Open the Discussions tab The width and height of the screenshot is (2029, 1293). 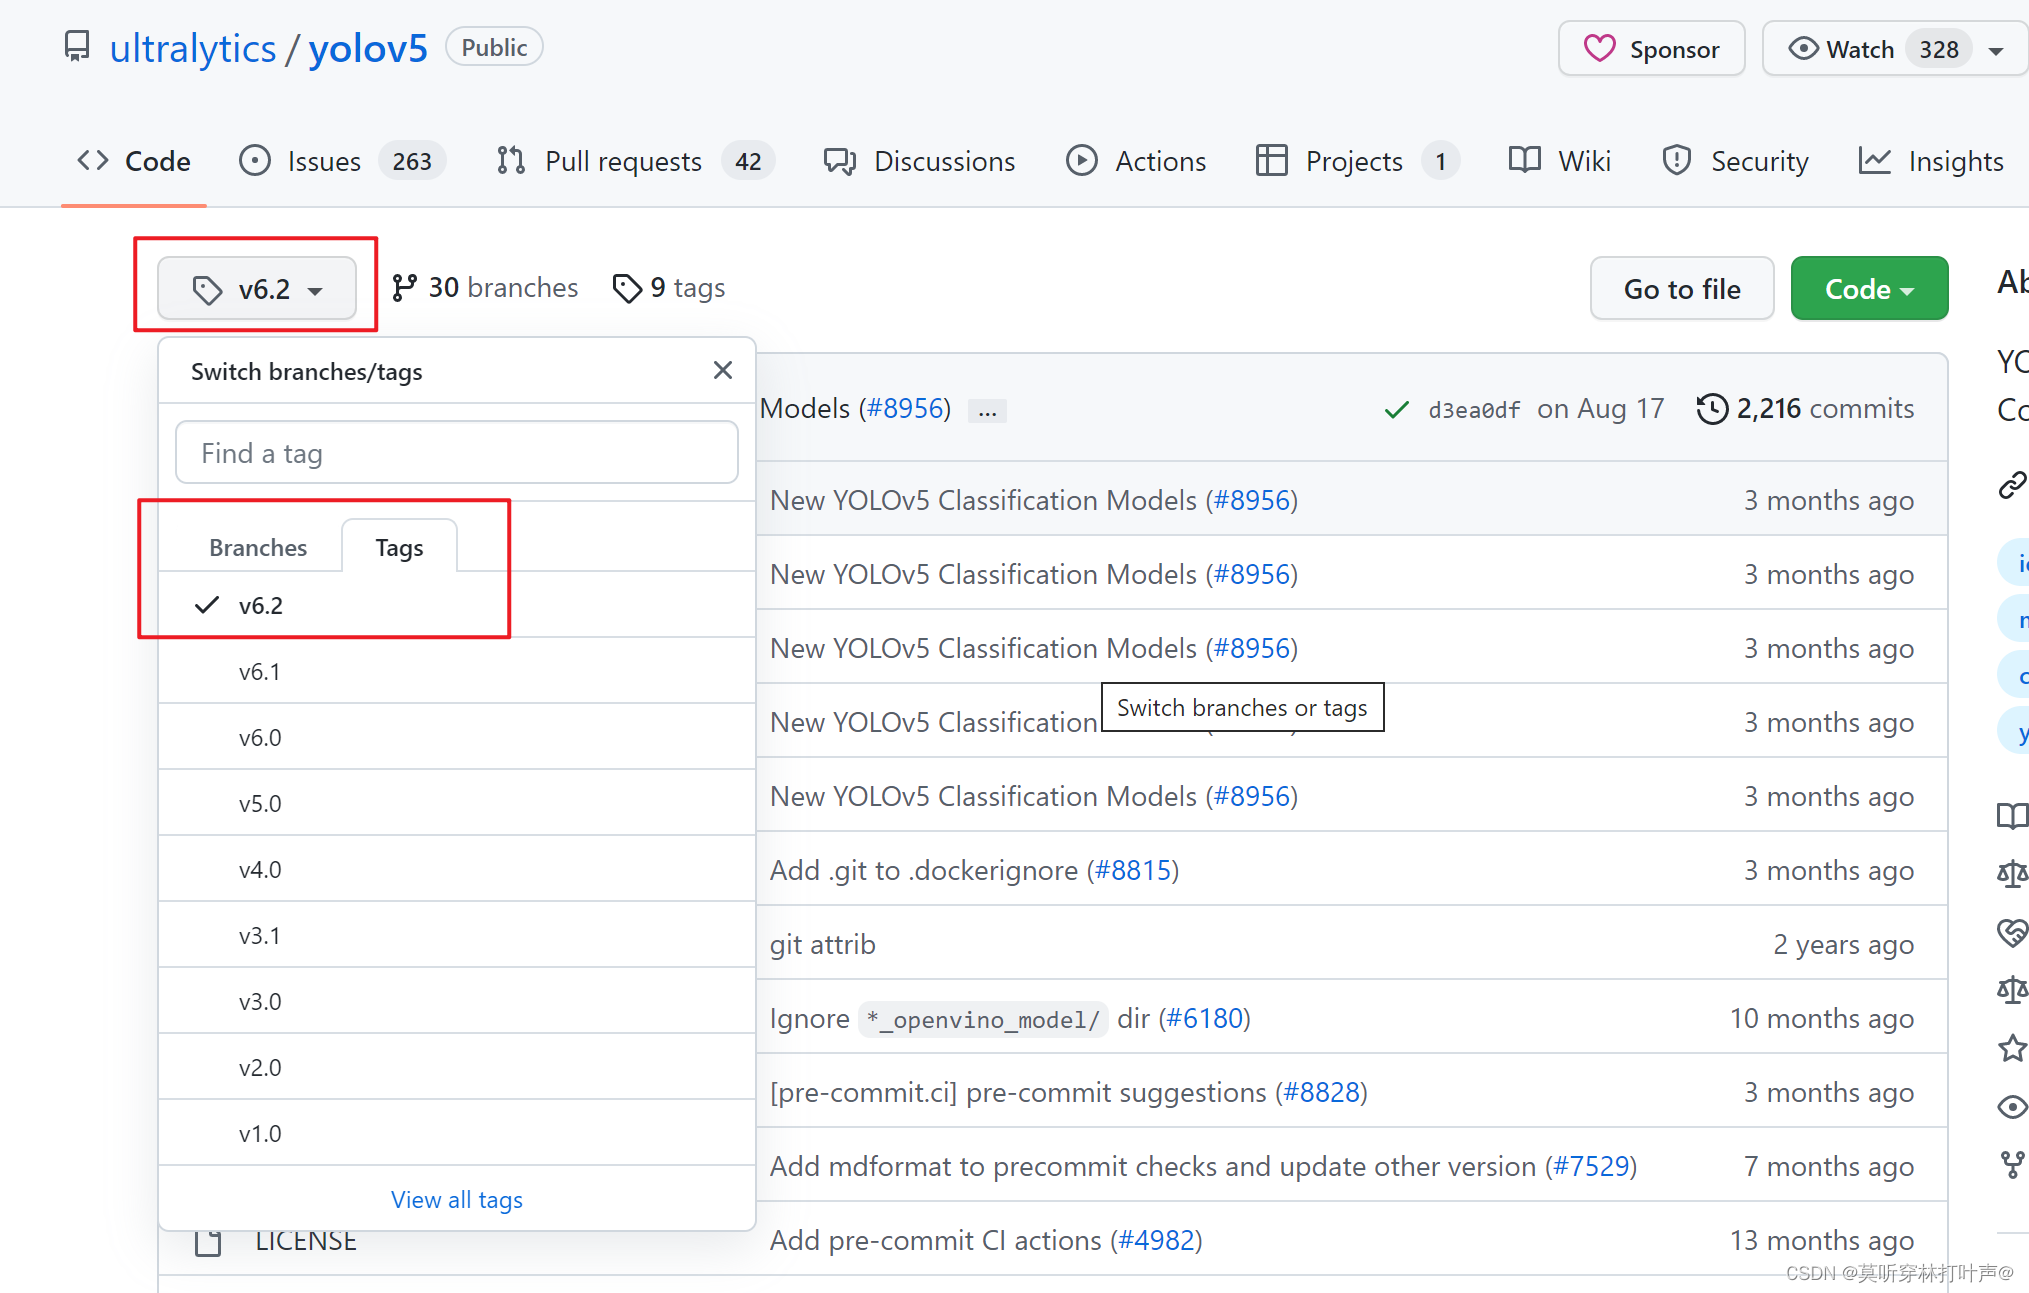point(919,160)
